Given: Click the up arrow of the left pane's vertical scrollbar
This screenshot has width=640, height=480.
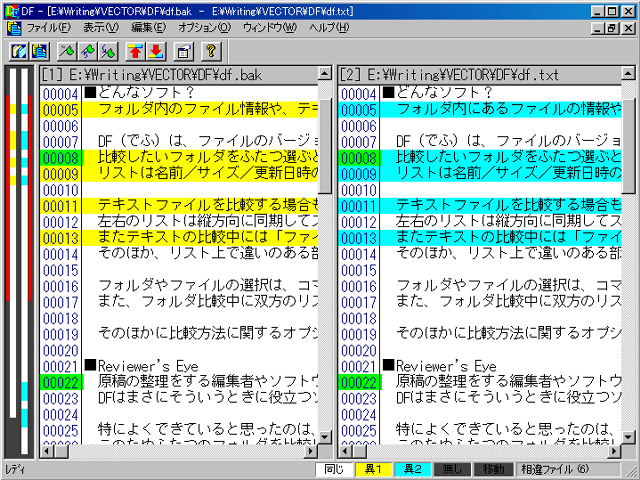Looking at the screenshot, I should 325,73.
